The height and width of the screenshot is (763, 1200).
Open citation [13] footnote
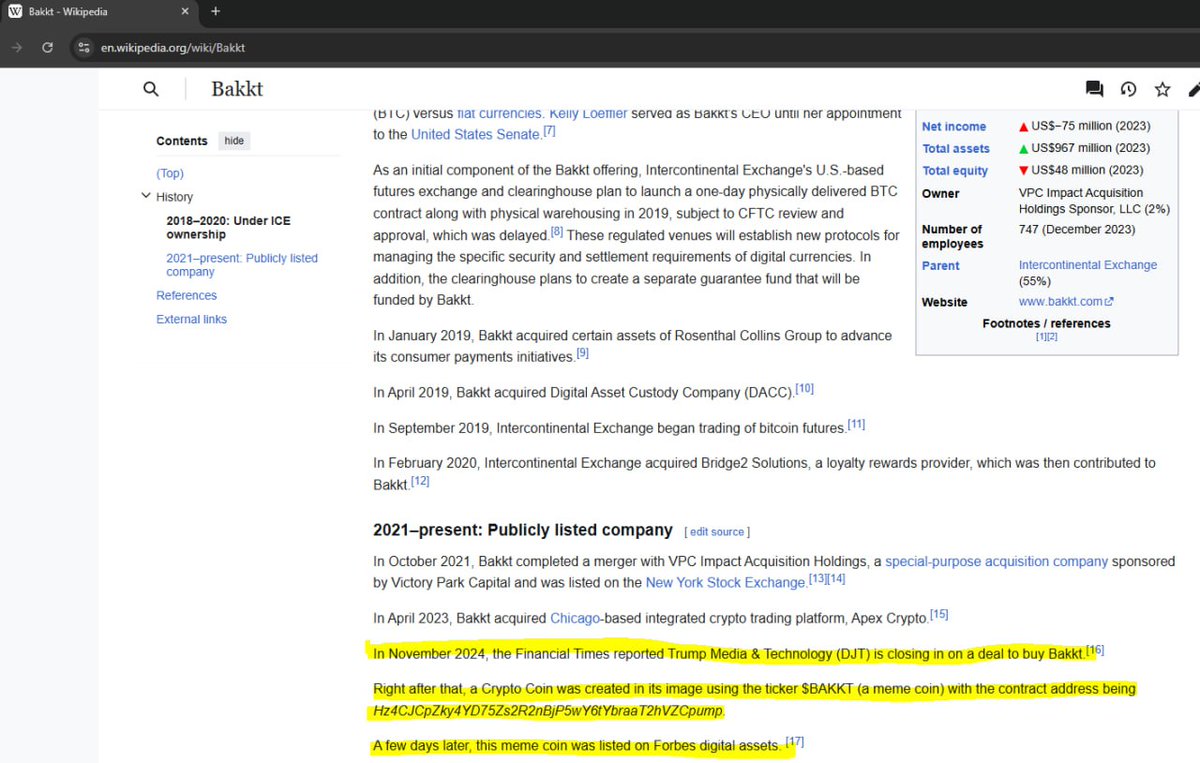[x=817, y=579]
